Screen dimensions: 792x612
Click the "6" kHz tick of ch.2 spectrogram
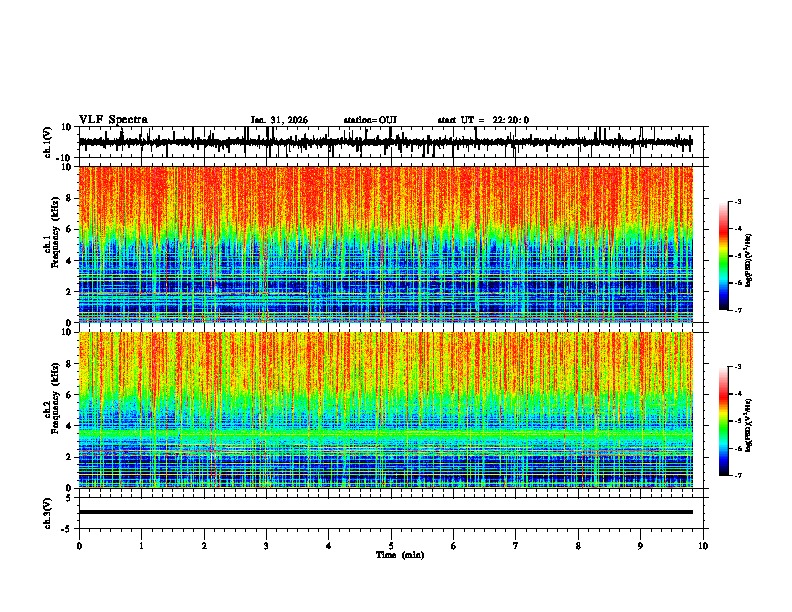pyautogui.click(x=70, y=395)
